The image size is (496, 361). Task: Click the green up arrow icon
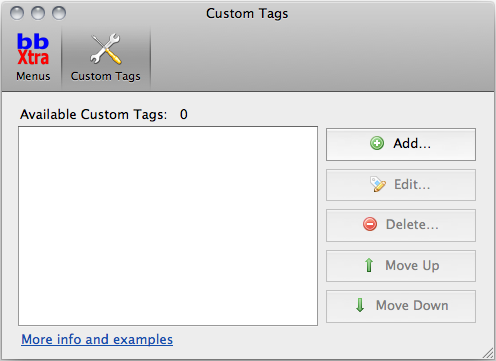[369, 265]
